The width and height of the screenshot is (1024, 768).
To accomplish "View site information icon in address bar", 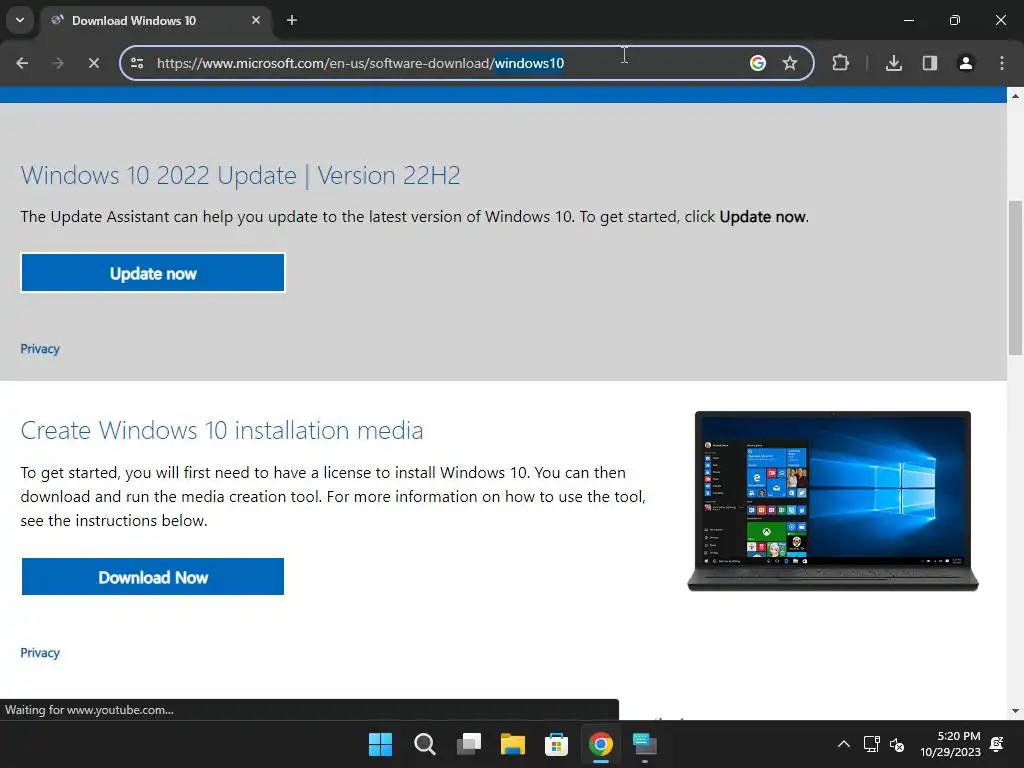I will point(137,63).
